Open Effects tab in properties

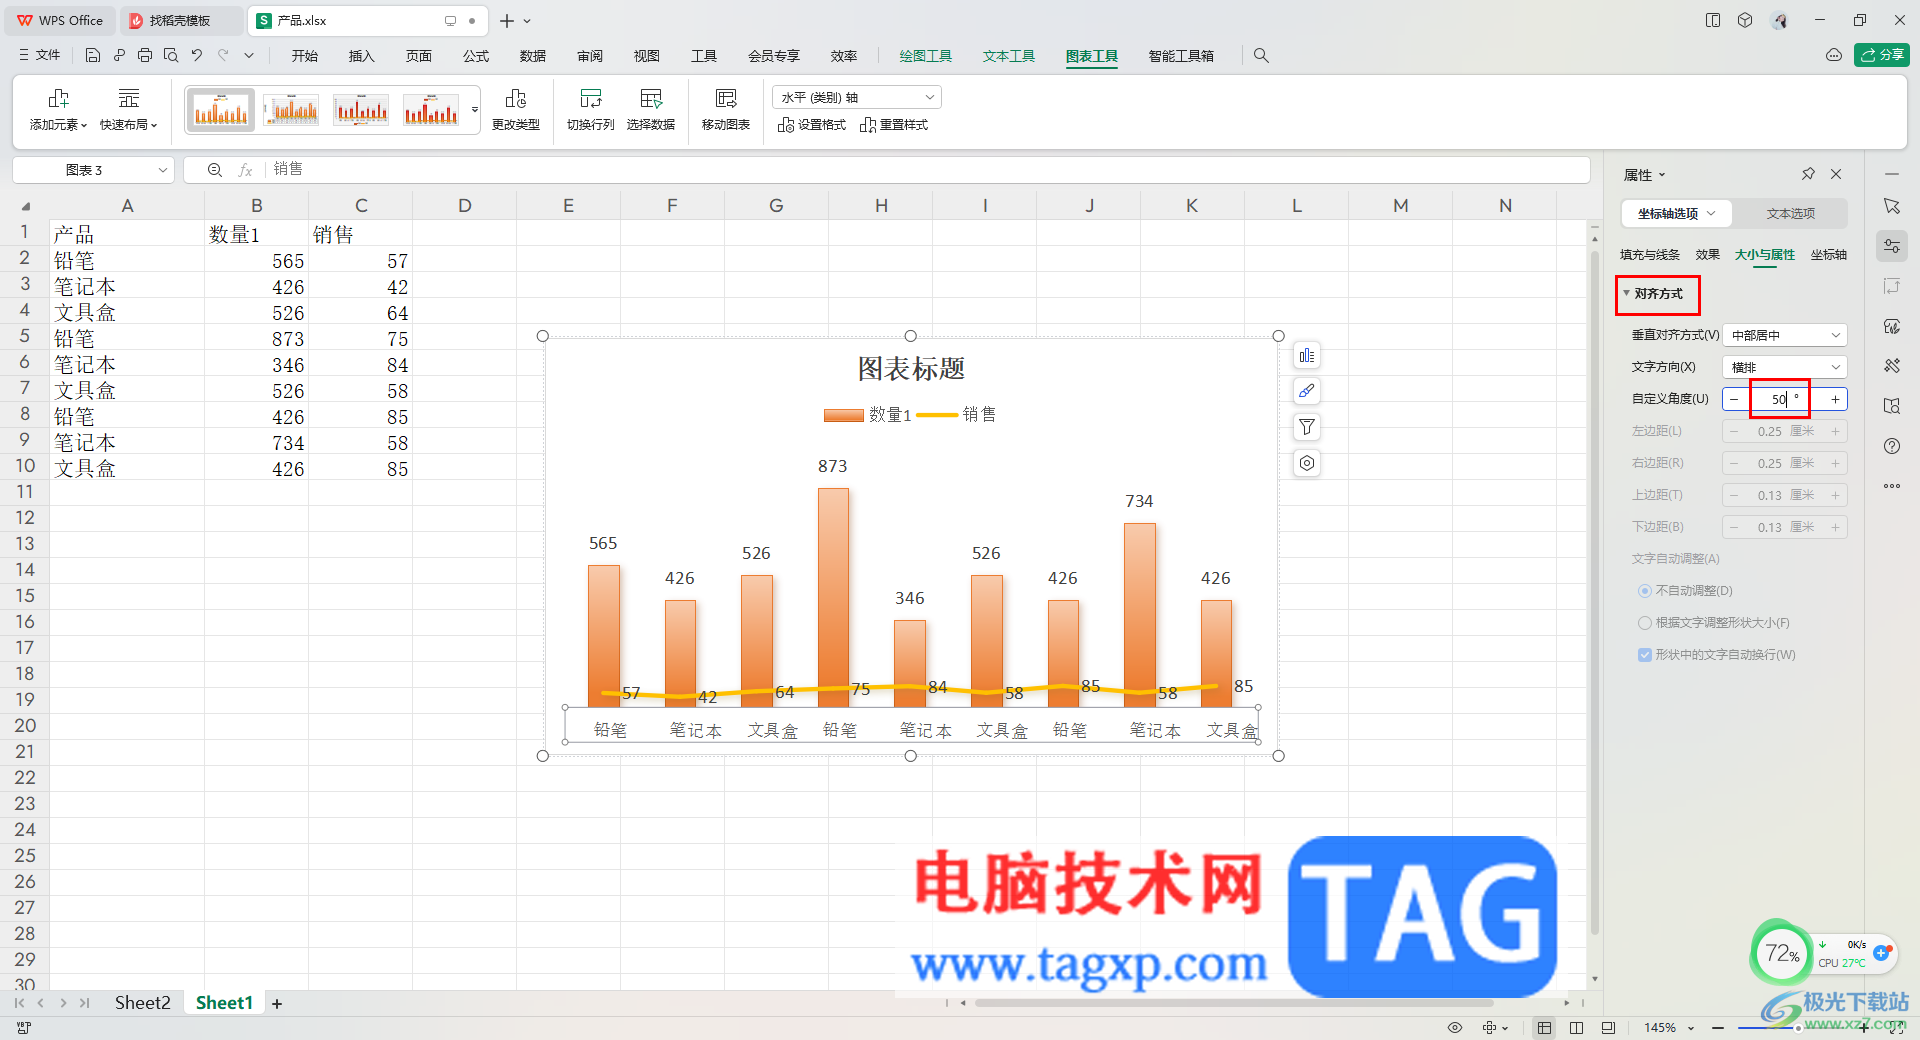(1708, 255)
